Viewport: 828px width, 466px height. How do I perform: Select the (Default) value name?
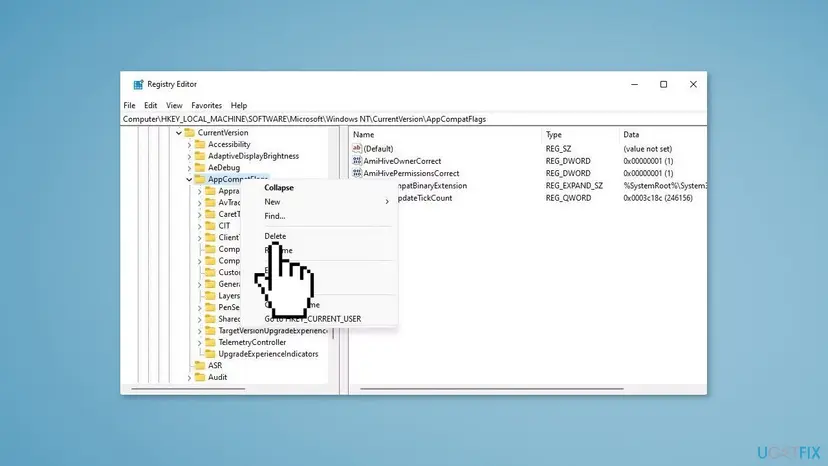[x=378, y=149]
